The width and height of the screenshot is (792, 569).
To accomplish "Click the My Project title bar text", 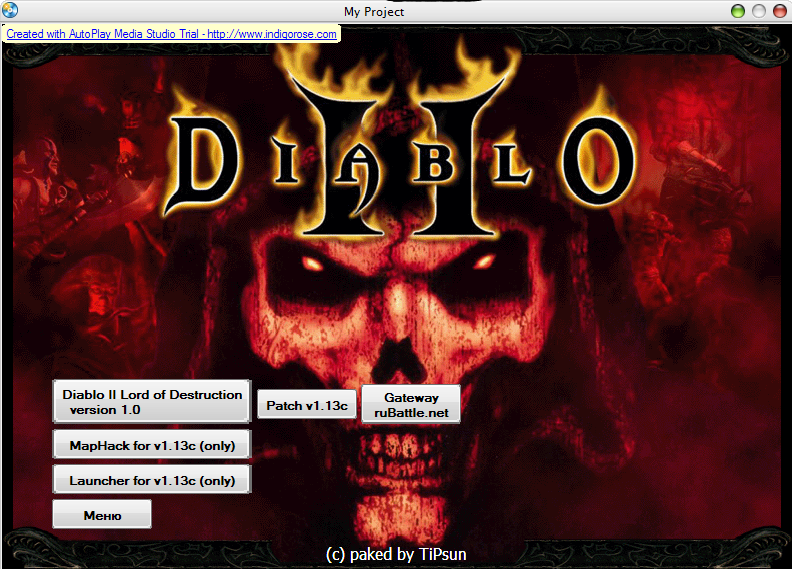I will click(375, 11).
